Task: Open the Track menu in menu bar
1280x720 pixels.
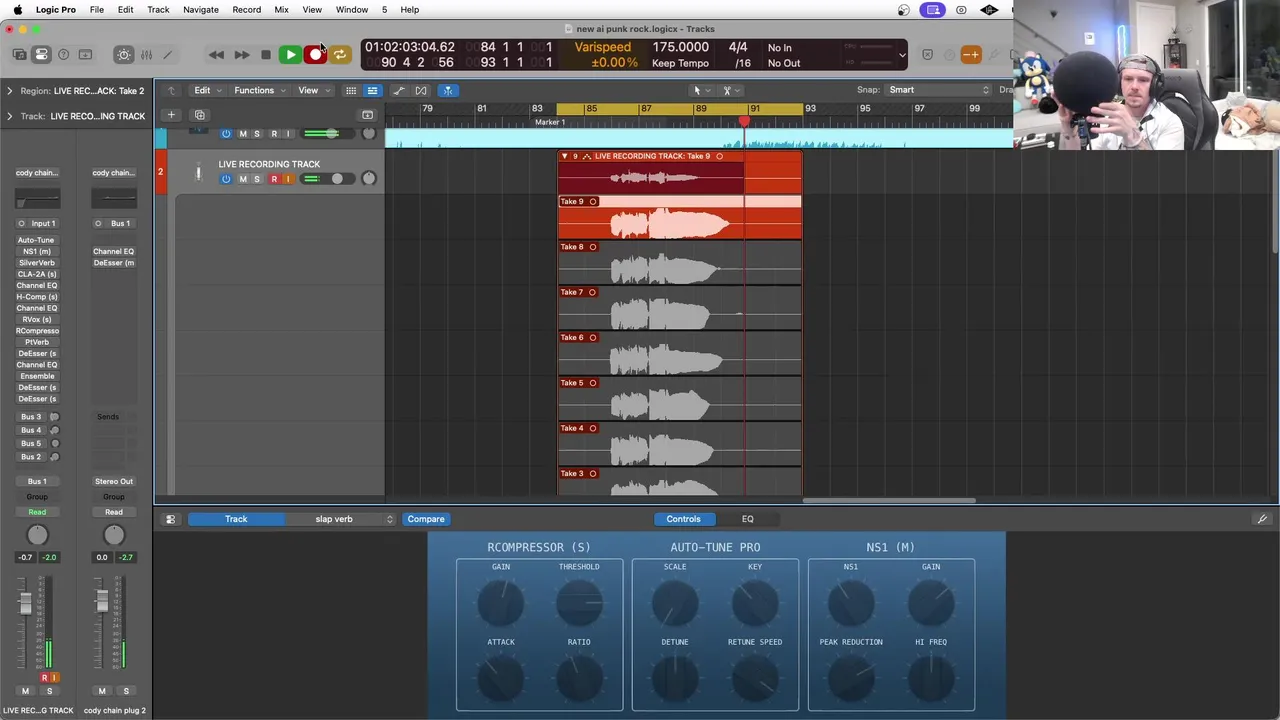Action: tap(158, 10)
